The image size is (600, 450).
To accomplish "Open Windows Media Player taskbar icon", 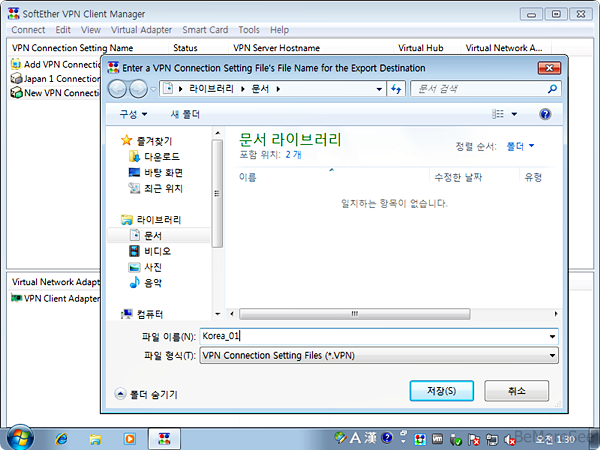I will [x=130, y=439].
